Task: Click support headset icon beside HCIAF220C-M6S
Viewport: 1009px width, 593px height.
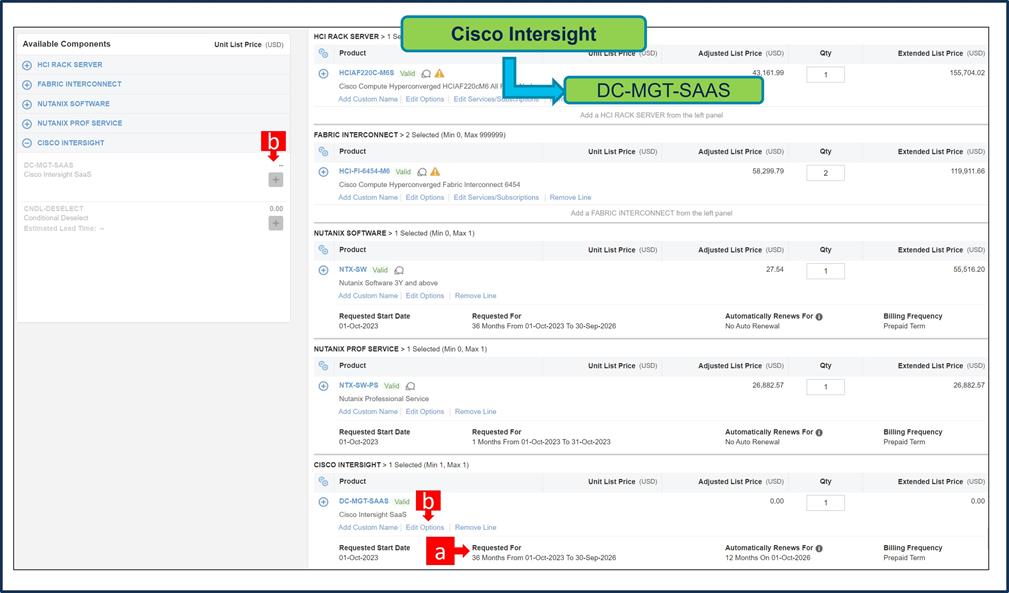Action: click(425, 74)
